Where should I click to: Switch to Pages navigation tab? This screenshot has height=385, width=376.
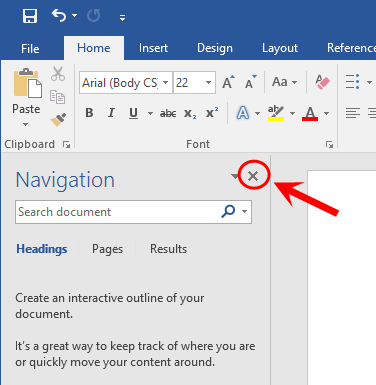pos(107,249)
